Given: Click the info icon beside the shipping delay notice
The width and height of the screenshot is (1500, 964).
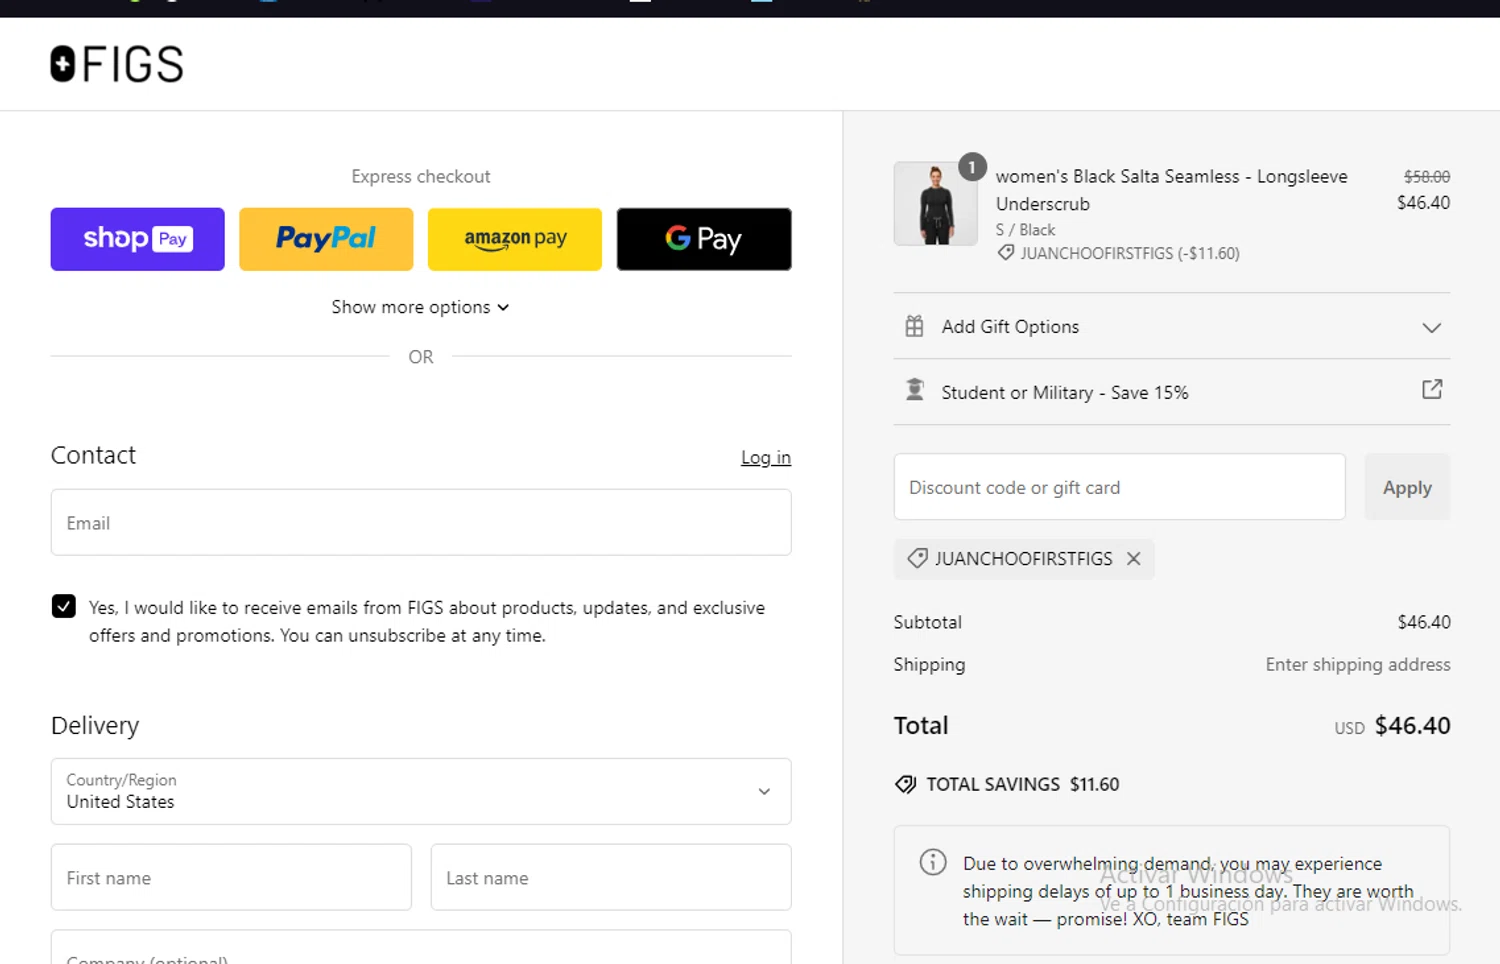Looking at the screenshot, I should click(932, 862).
